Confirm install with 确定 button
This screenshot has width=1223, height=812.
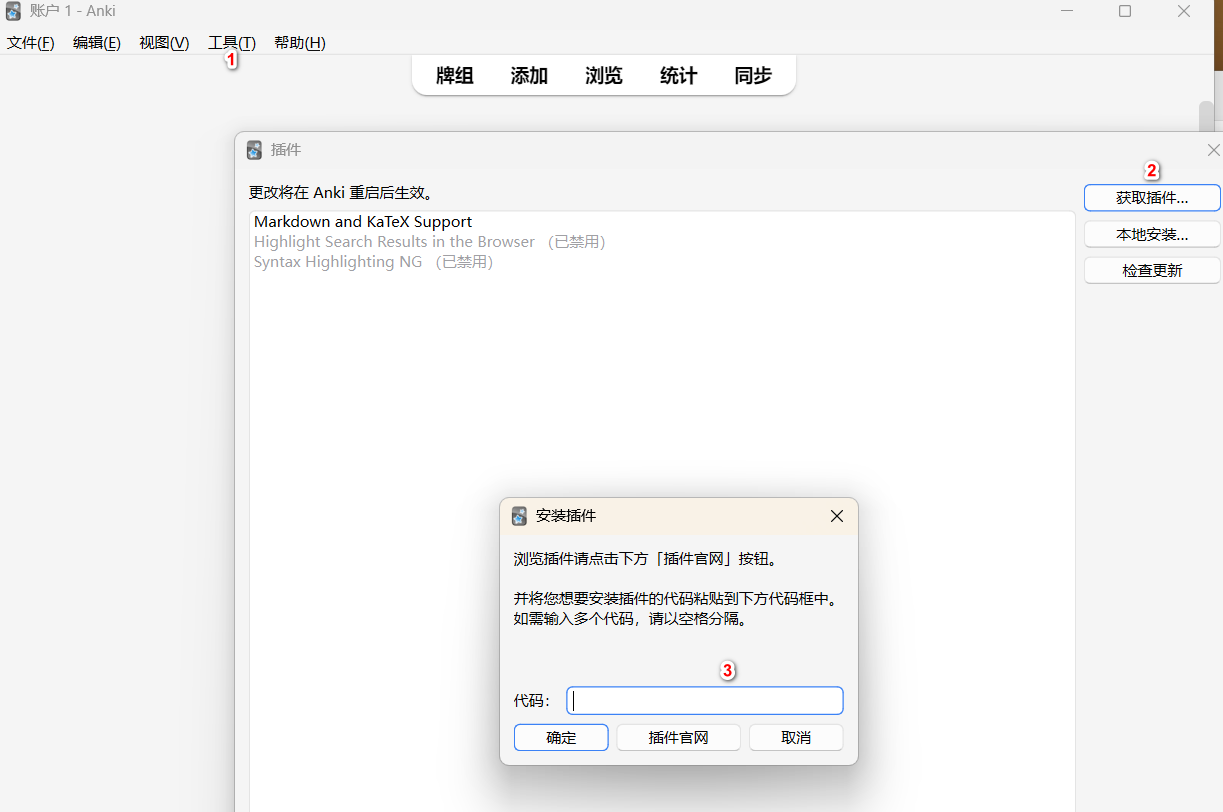pyautogui.click(x=561, y=738)
